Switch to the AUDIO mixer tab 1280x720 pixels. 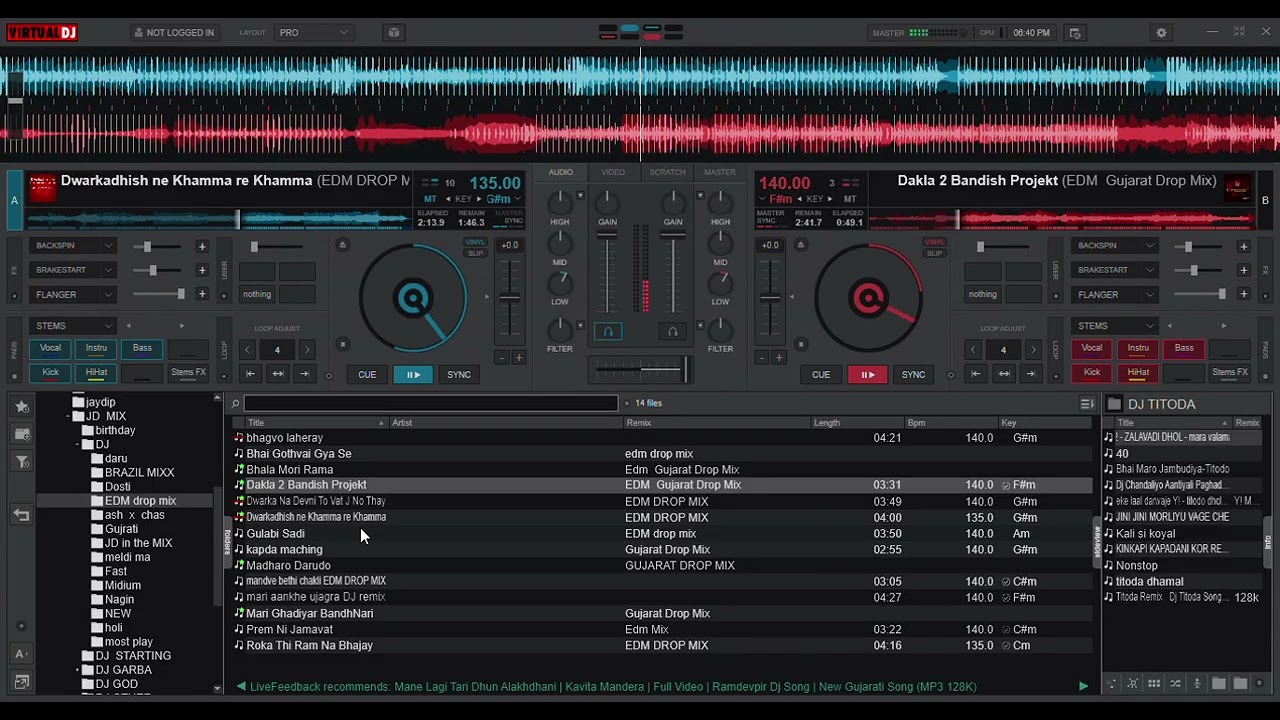[561, 172]
